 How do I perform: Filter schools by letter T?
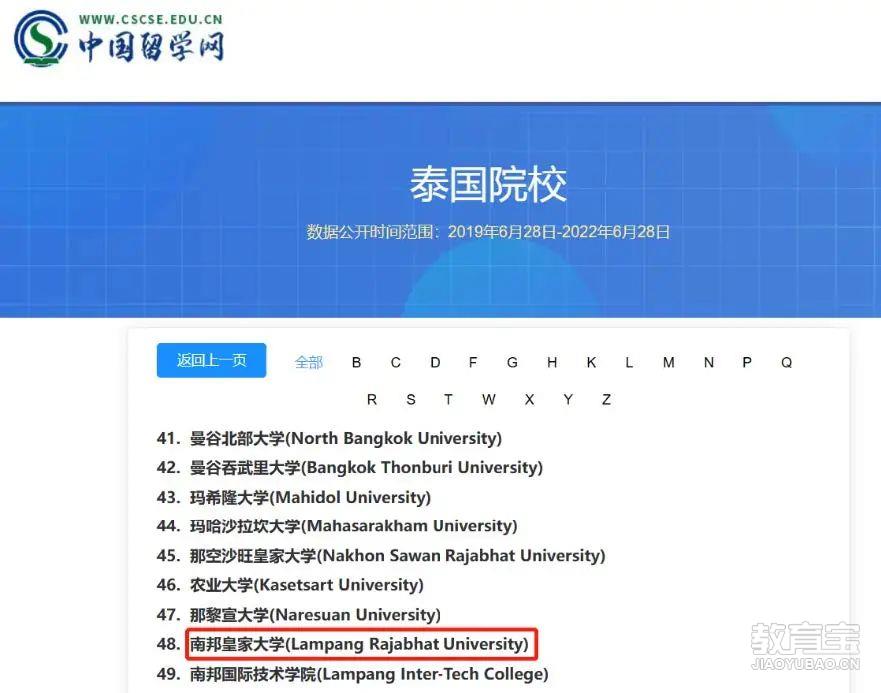[x=448, y=400]
